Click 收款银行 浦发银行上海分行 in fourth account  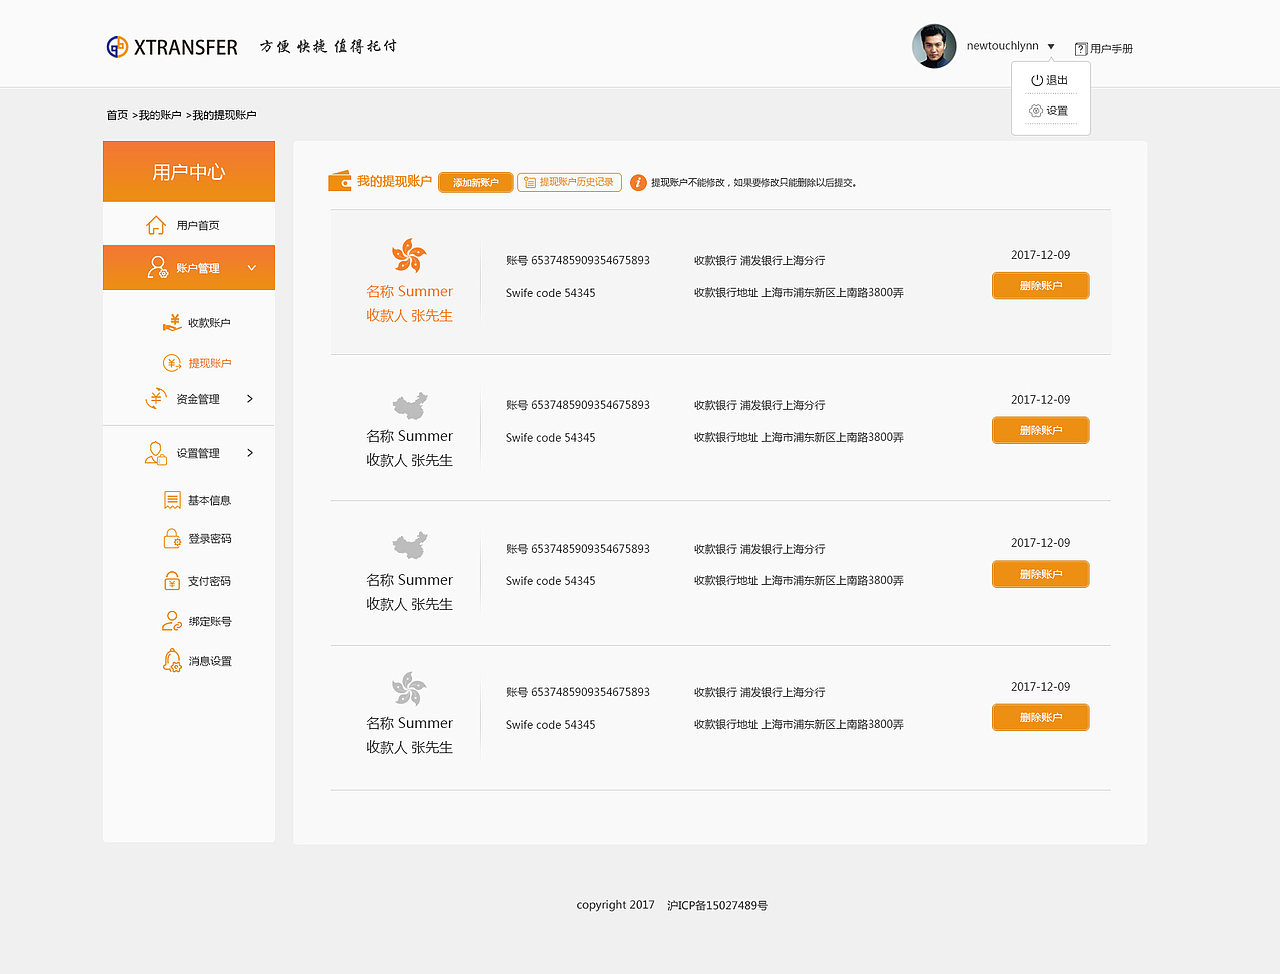(760, 692)
